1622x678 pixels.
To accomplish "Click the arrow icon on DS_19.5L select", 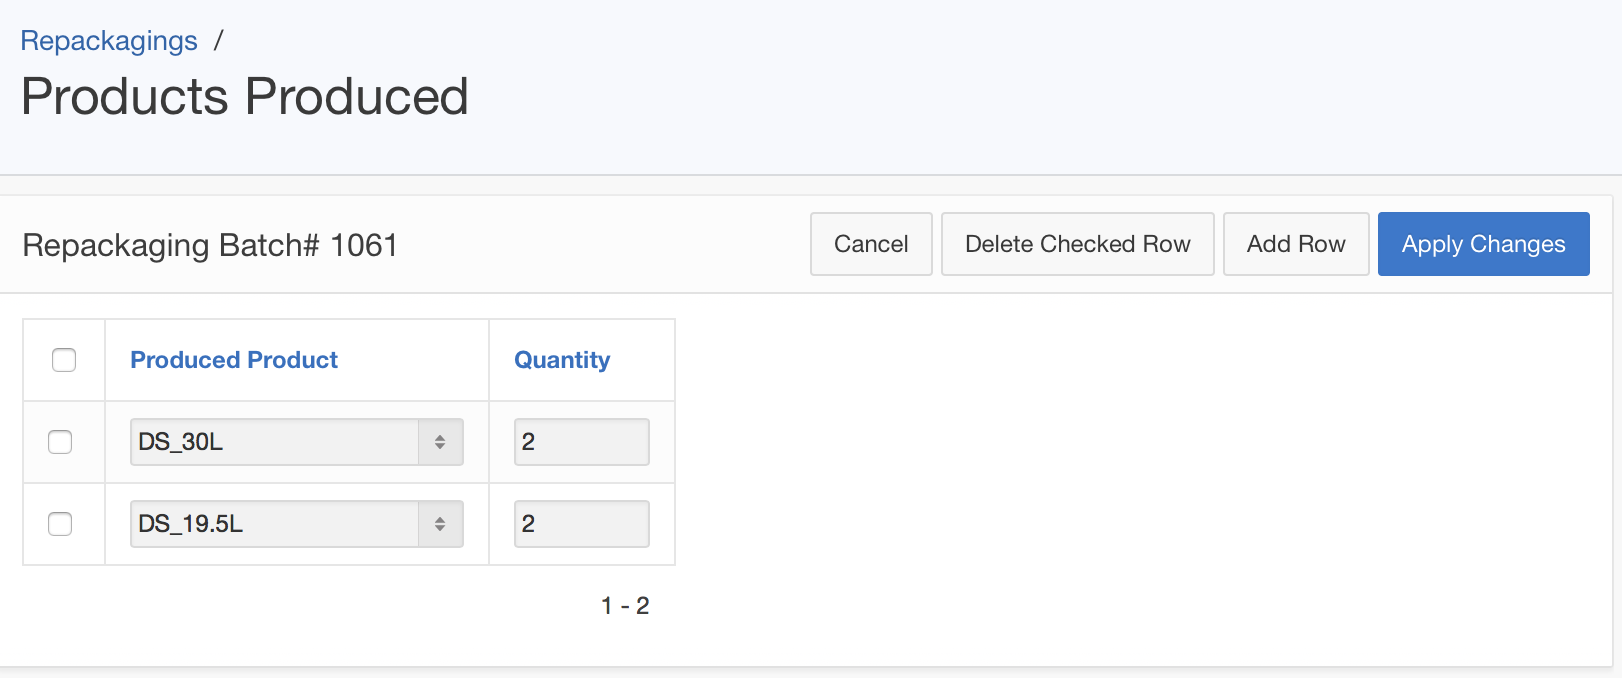I will point(440,524).
